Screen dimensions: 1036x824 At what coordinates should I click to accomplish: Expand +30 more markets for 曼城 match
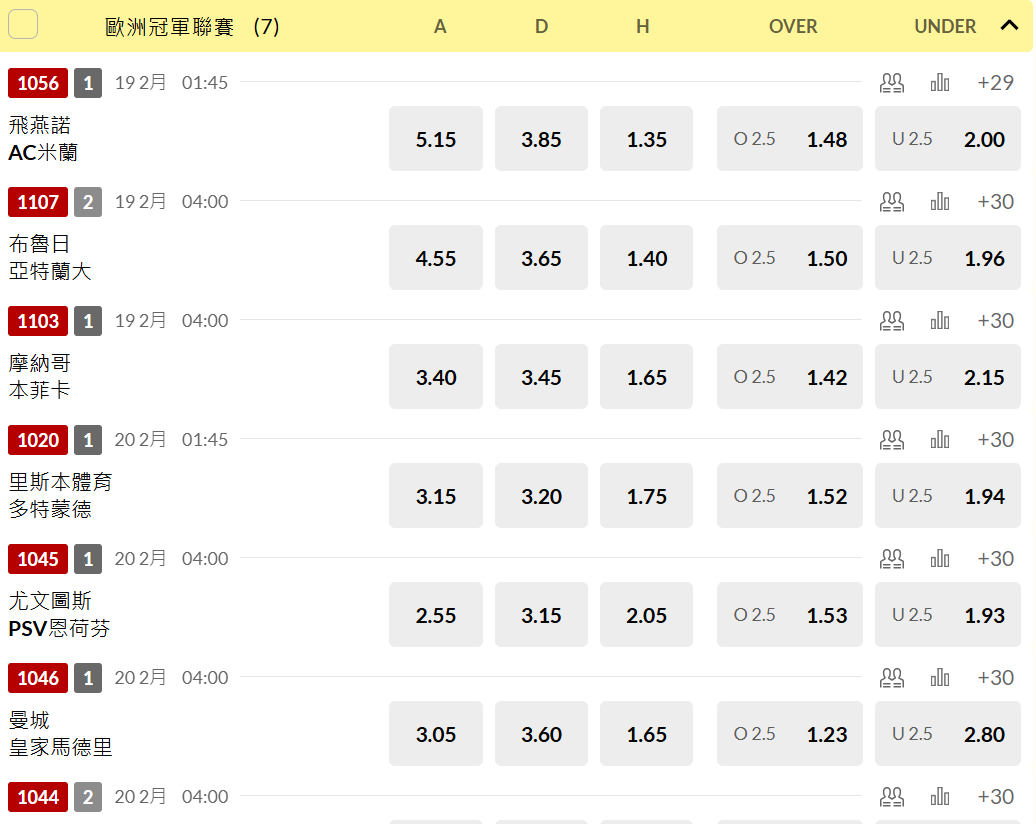(995, 678)
